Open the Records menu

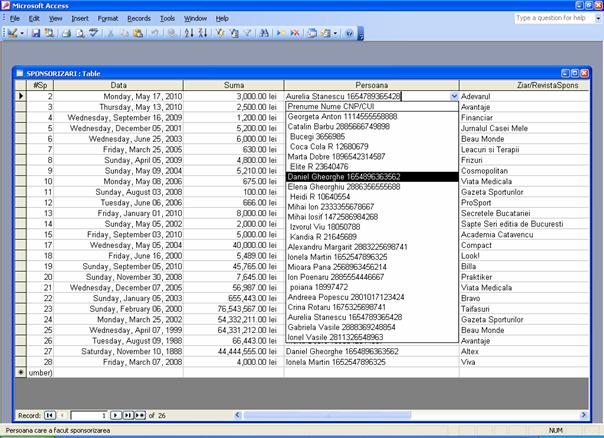(x=139, y=18)
